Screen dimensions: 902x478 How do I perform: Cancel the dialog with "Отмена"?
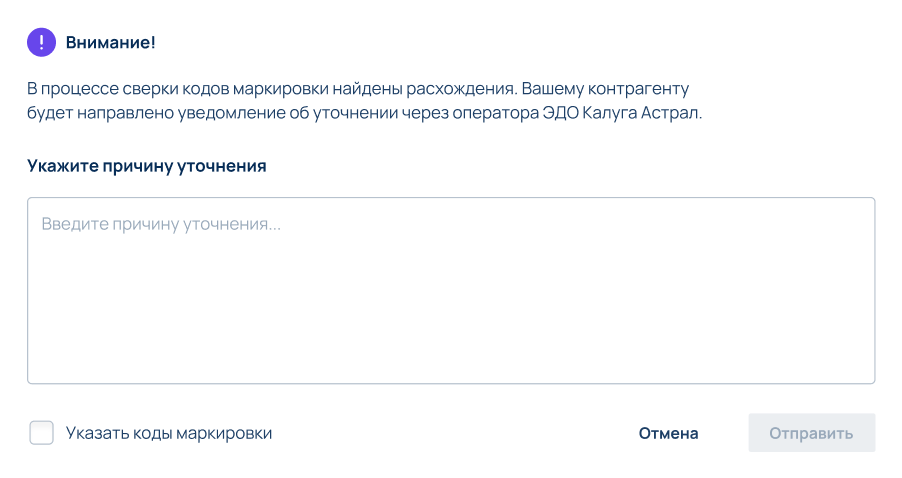tap(668, 433)
